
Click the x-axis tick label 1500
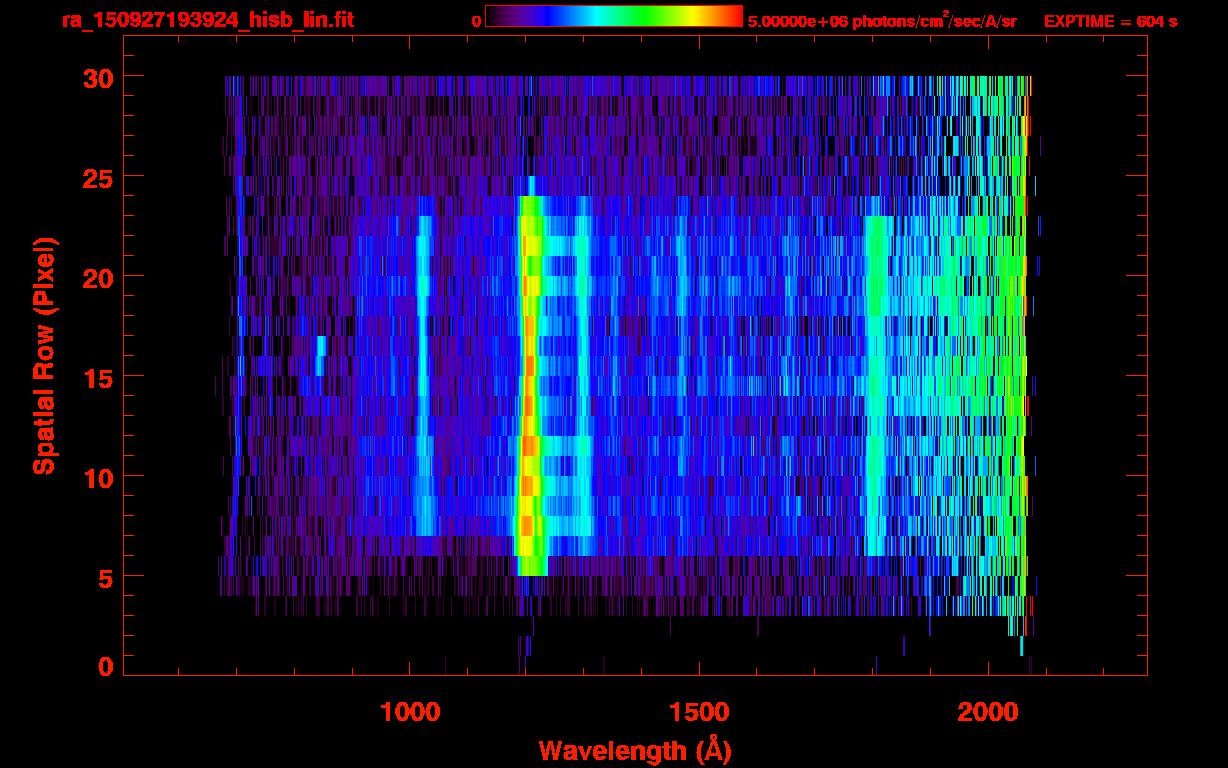tap(698, 712)
